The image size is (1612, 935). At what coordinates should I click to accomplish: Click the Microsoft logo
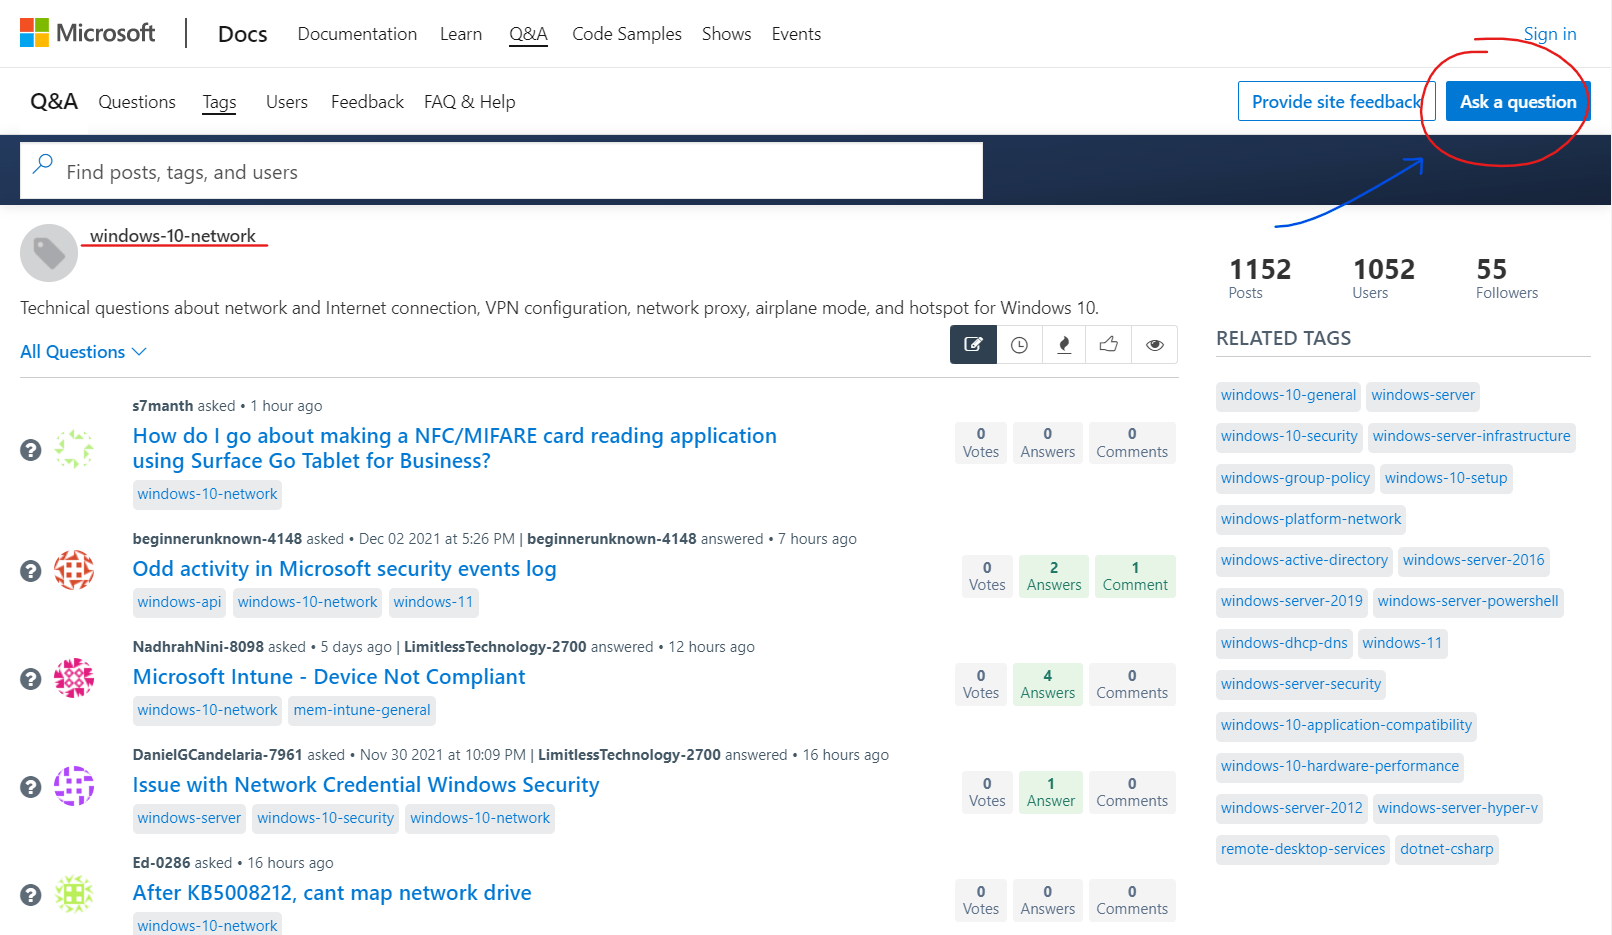tap(87, 33)
